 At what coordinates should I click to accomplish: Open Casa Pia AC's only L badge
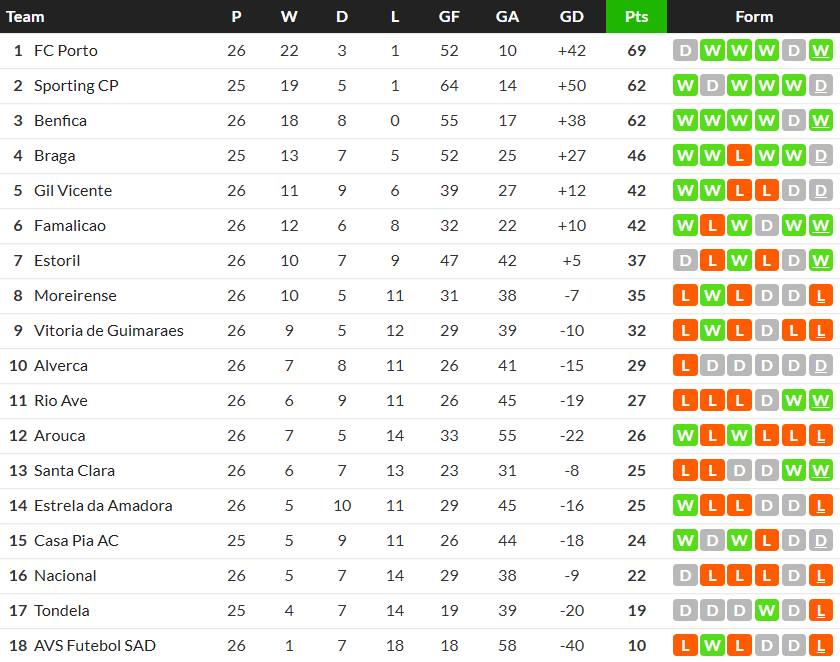[766, 541]
